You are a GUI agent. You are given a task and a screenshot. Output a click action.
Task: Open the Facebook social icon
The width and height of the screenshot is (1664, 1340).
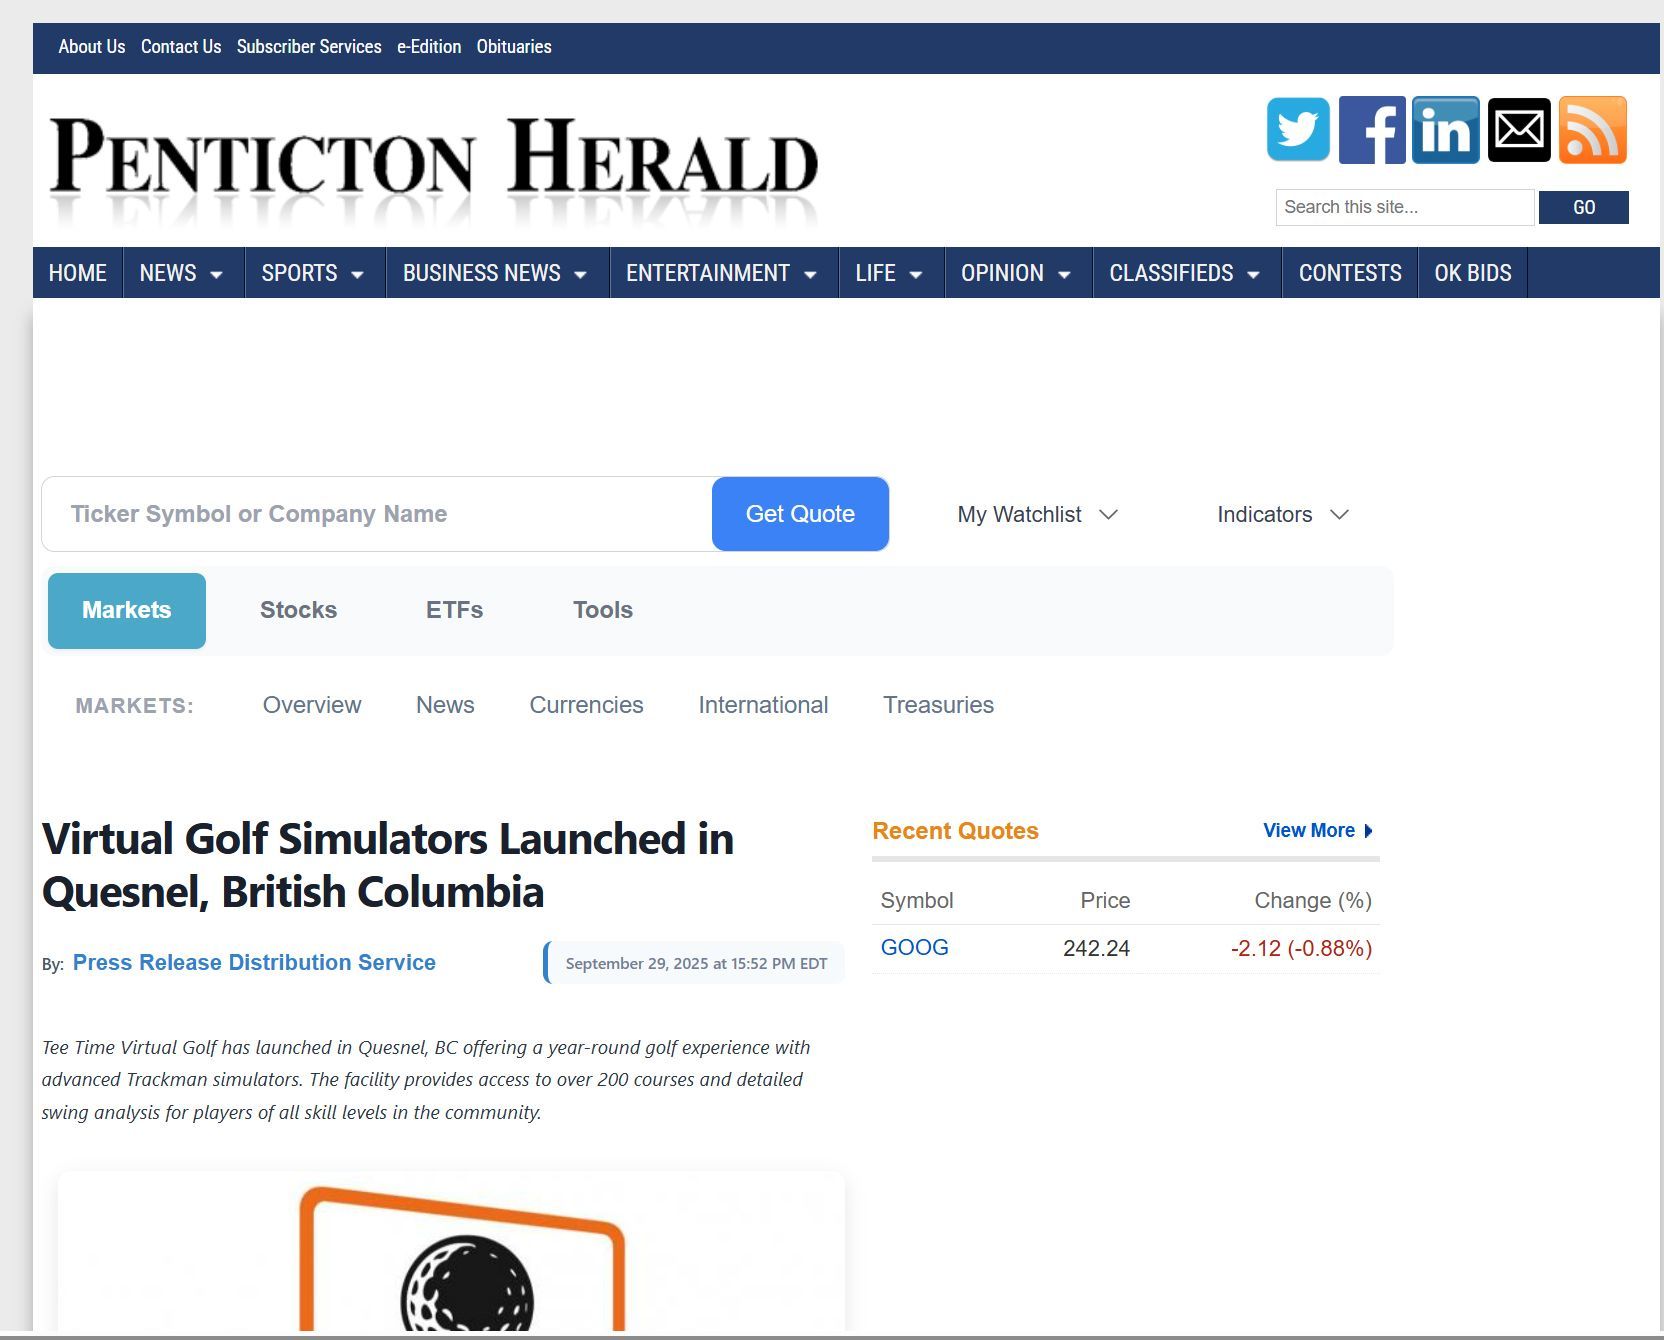[x=1372, y=129]
